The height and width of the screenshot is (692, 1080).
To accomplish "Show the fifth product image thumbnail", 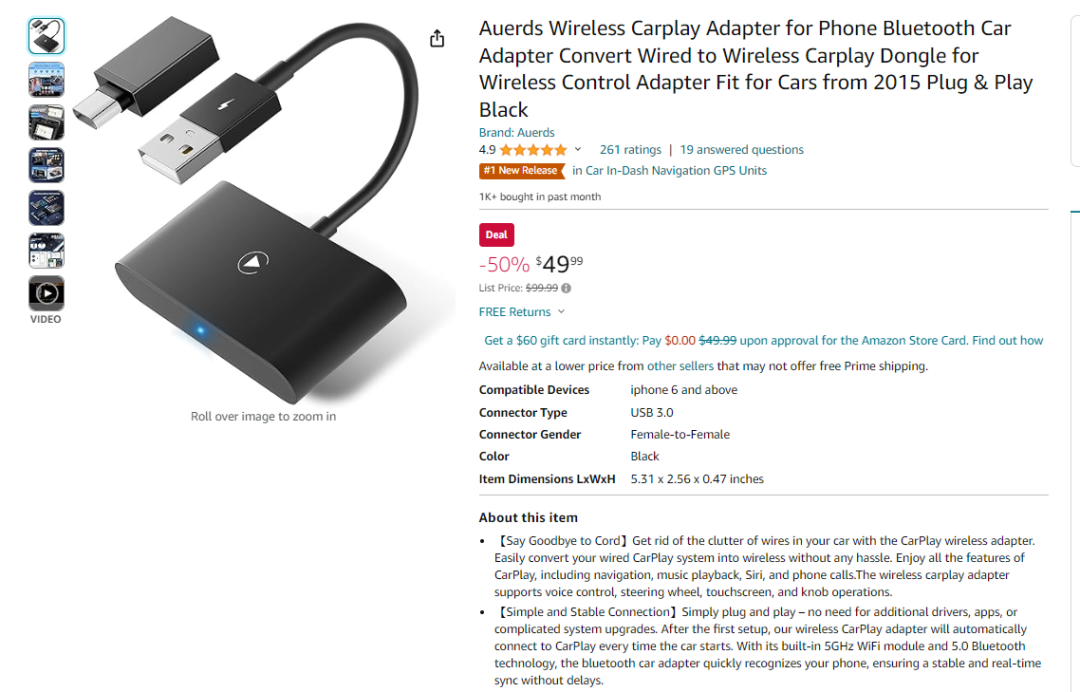I will pos(46,208).
